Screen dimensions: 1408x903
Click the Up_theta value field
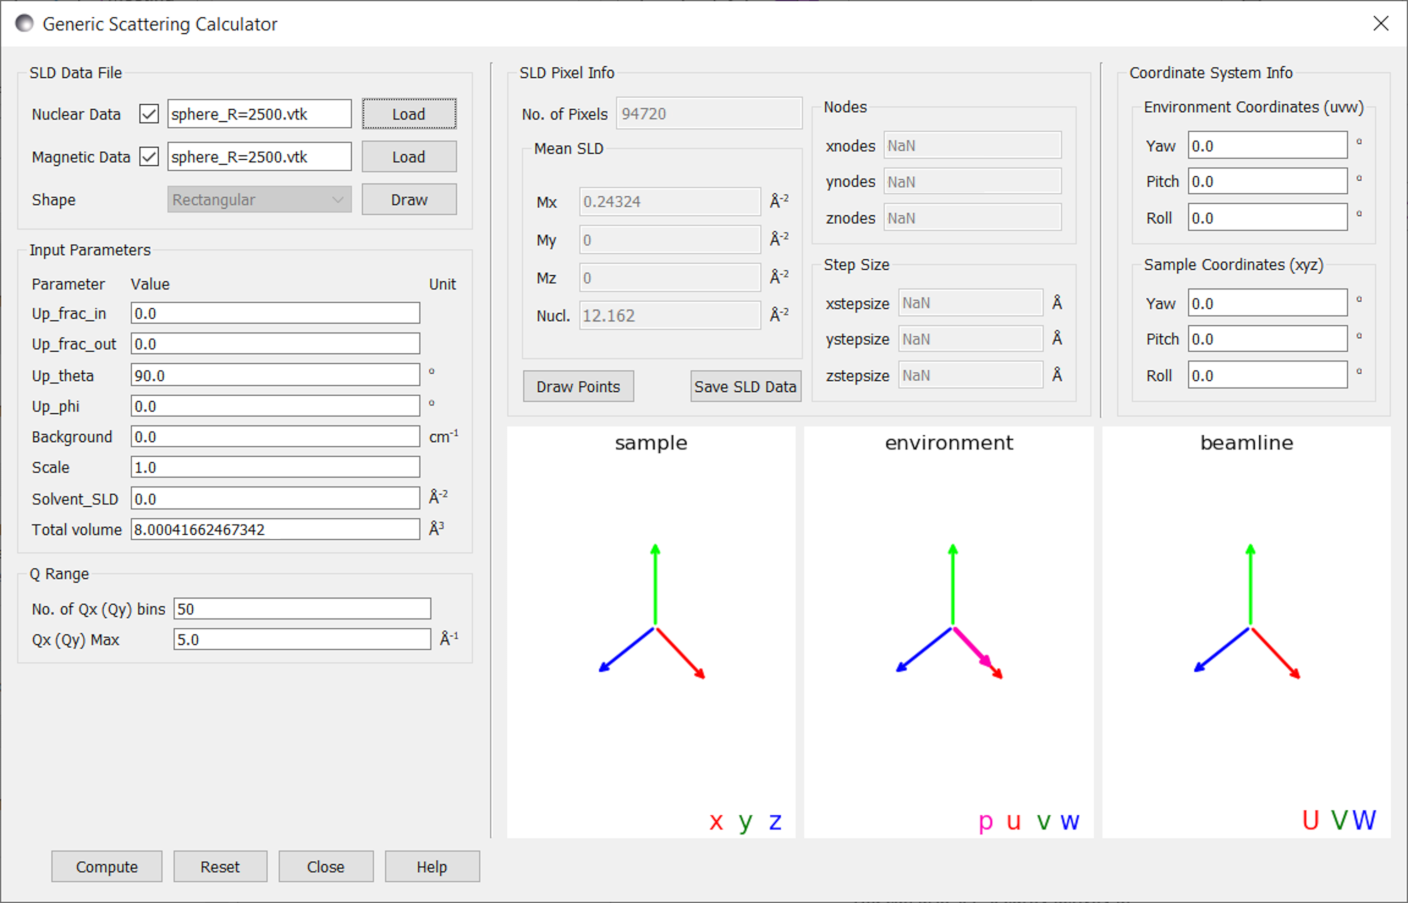click(x=275, y=376)
